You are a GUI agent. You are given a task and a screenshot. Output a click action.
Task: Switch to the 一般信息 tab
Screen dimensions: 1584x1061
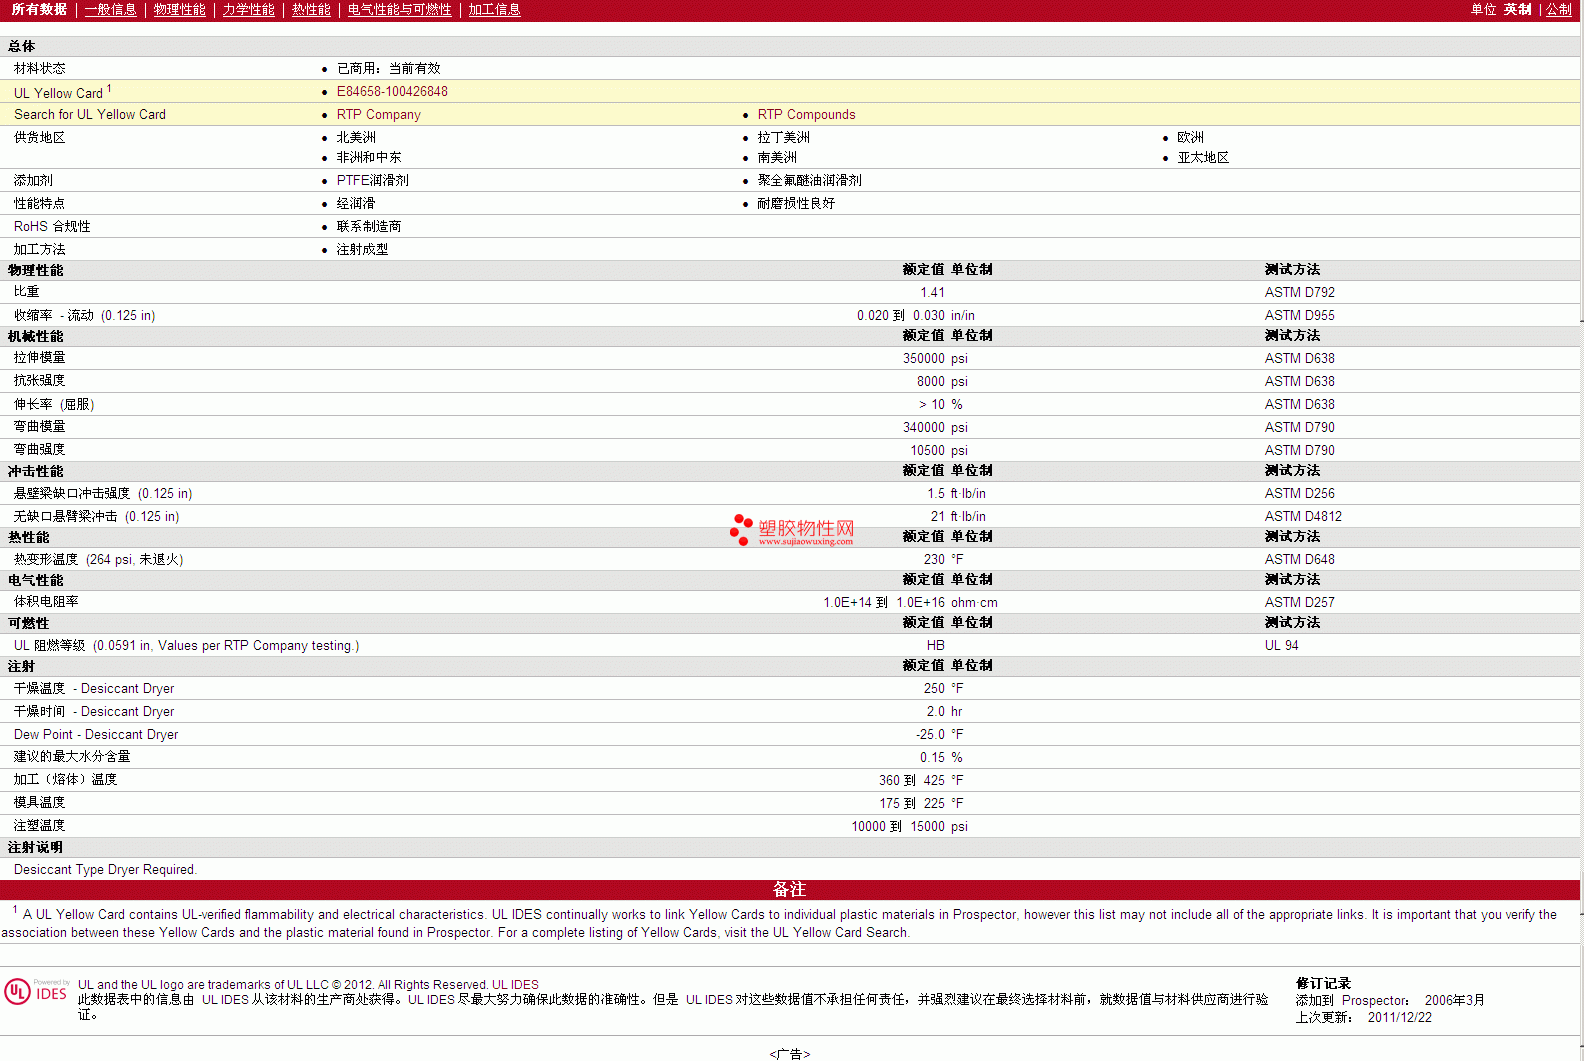[x=110, y=10]
